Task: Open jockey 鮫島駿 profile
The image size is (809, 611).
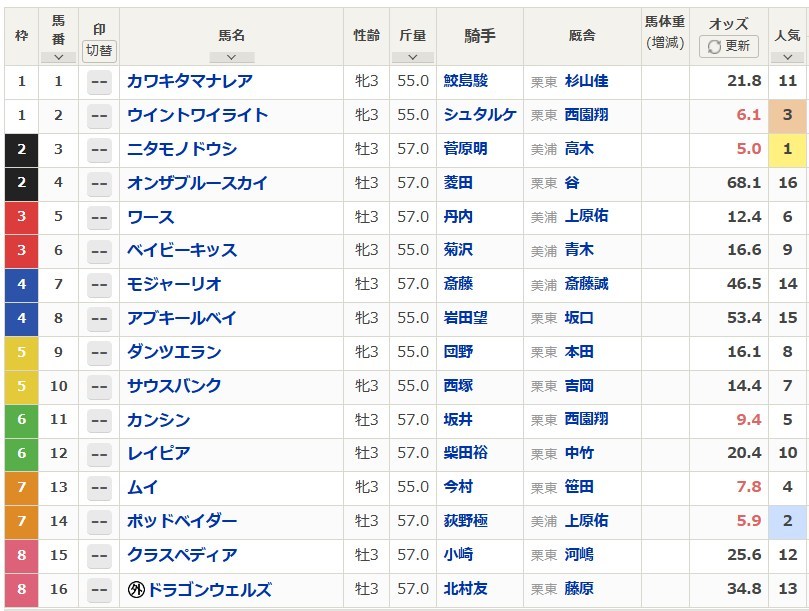Action: (x=465, y=82)
